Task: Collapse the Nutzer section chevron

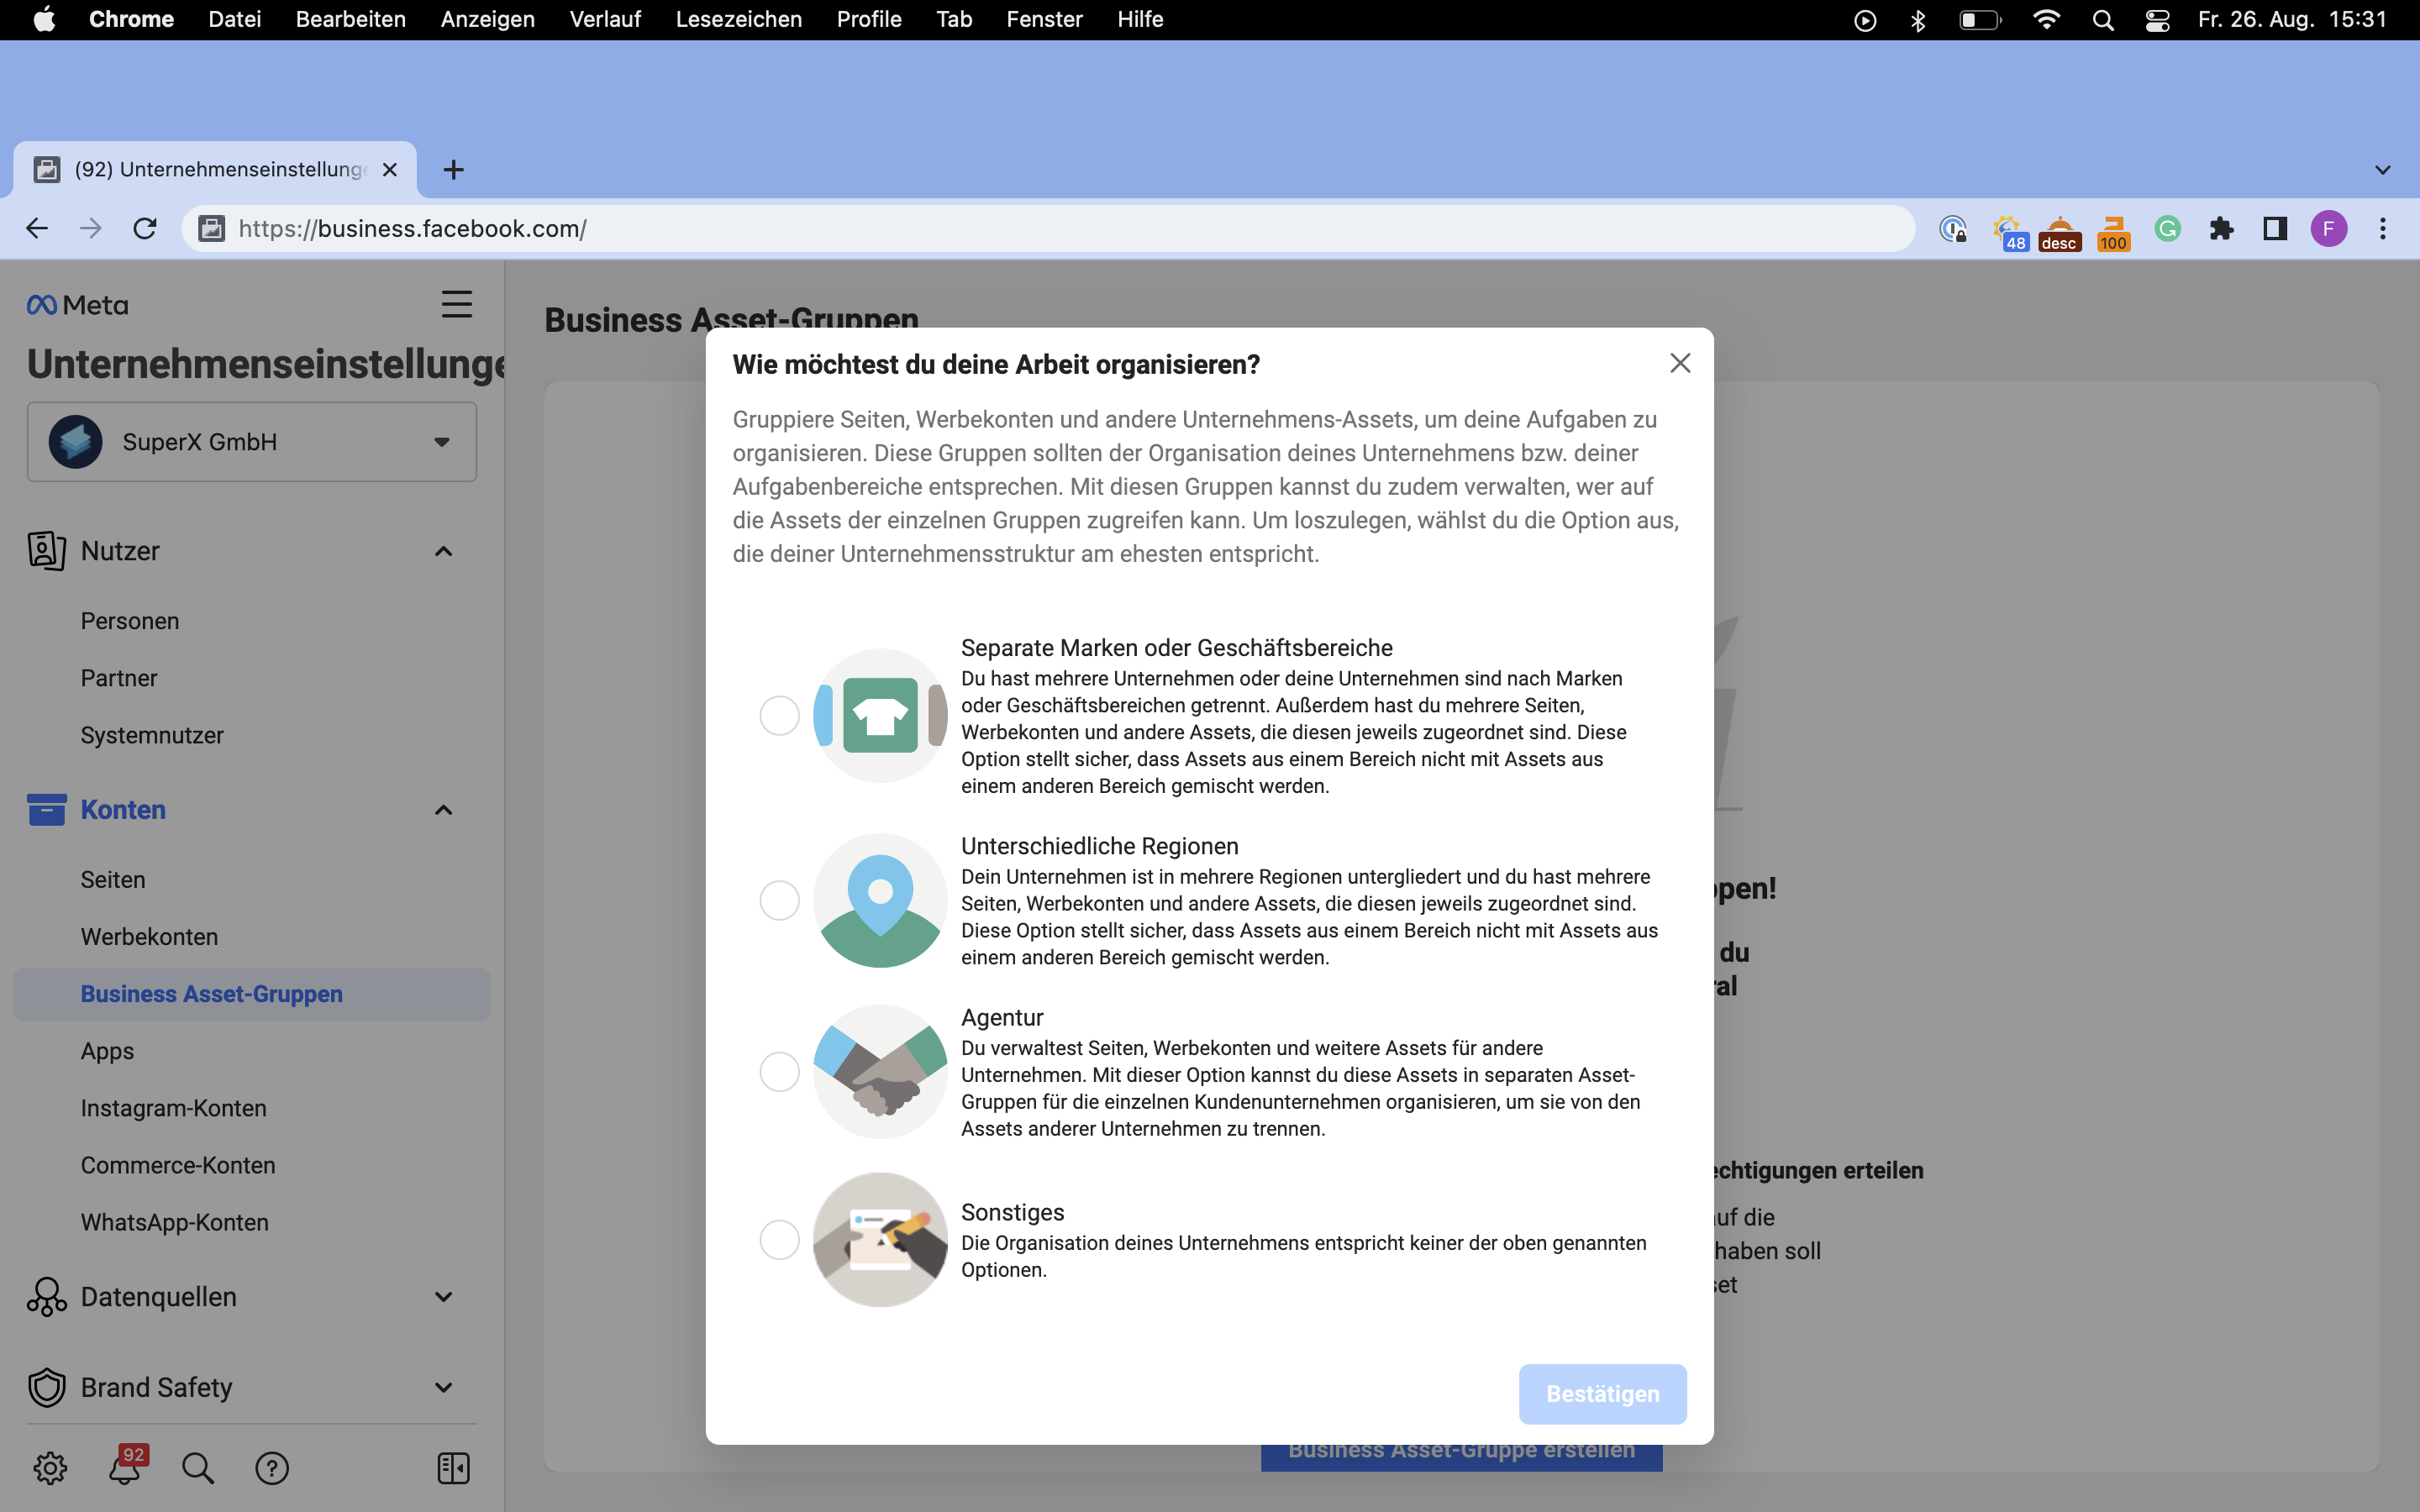Action: pyautogui.click(x=443, y=551)
